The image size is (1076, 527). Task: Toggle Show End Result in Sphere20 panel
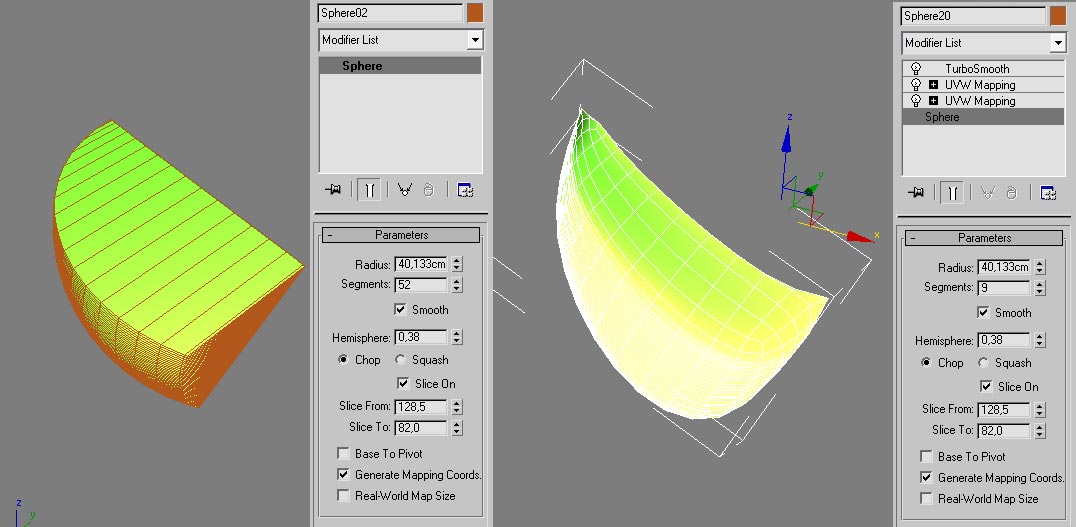pyautogui.click(x=952, y=193)
